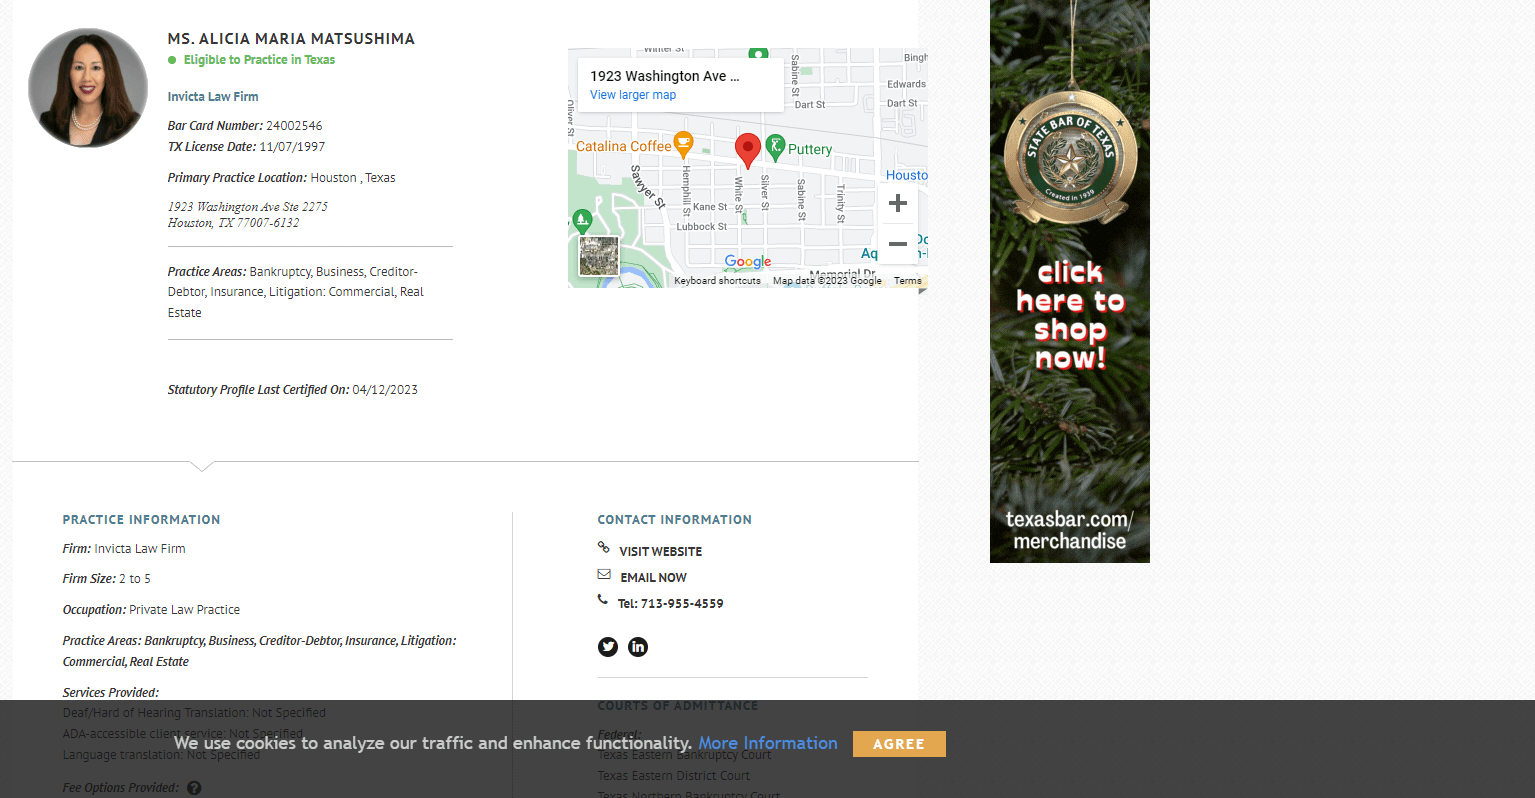The width and height of the screenshot is (1535, 798).
Task: Open the LinkedIn profile icon
Action: (x=638, y=647)
